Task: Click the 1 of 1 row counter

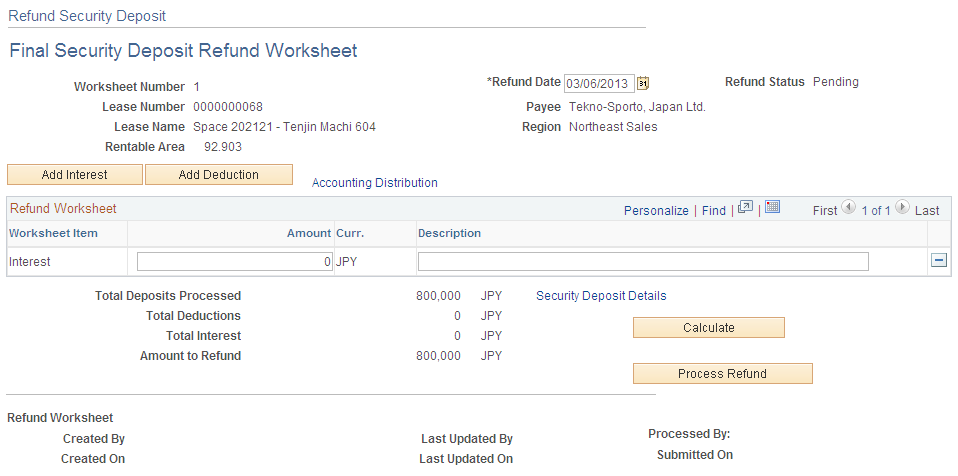Action: point(876,211)
